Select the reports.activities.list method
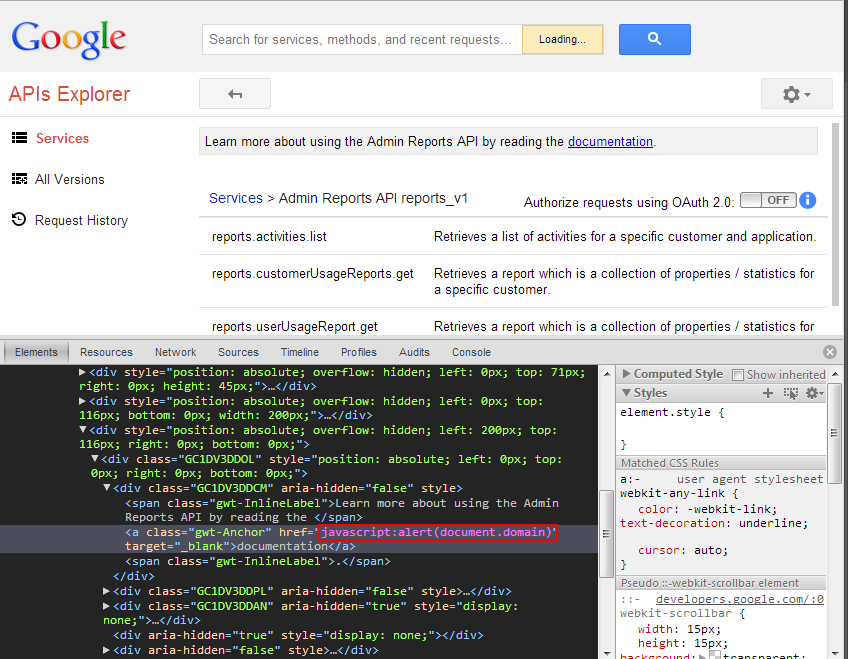 (x=269, y=236)
